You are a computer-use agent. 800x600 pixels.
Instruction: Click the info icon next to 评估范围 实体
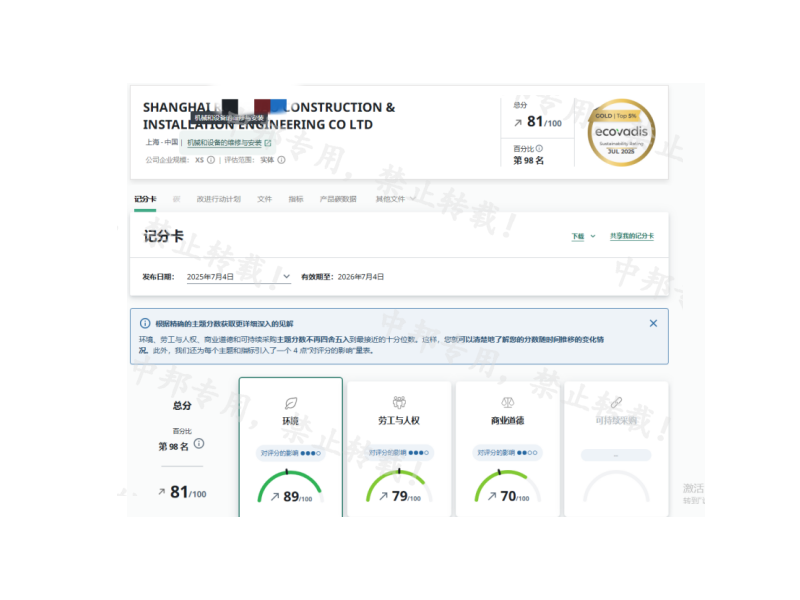tap(282, 160)
